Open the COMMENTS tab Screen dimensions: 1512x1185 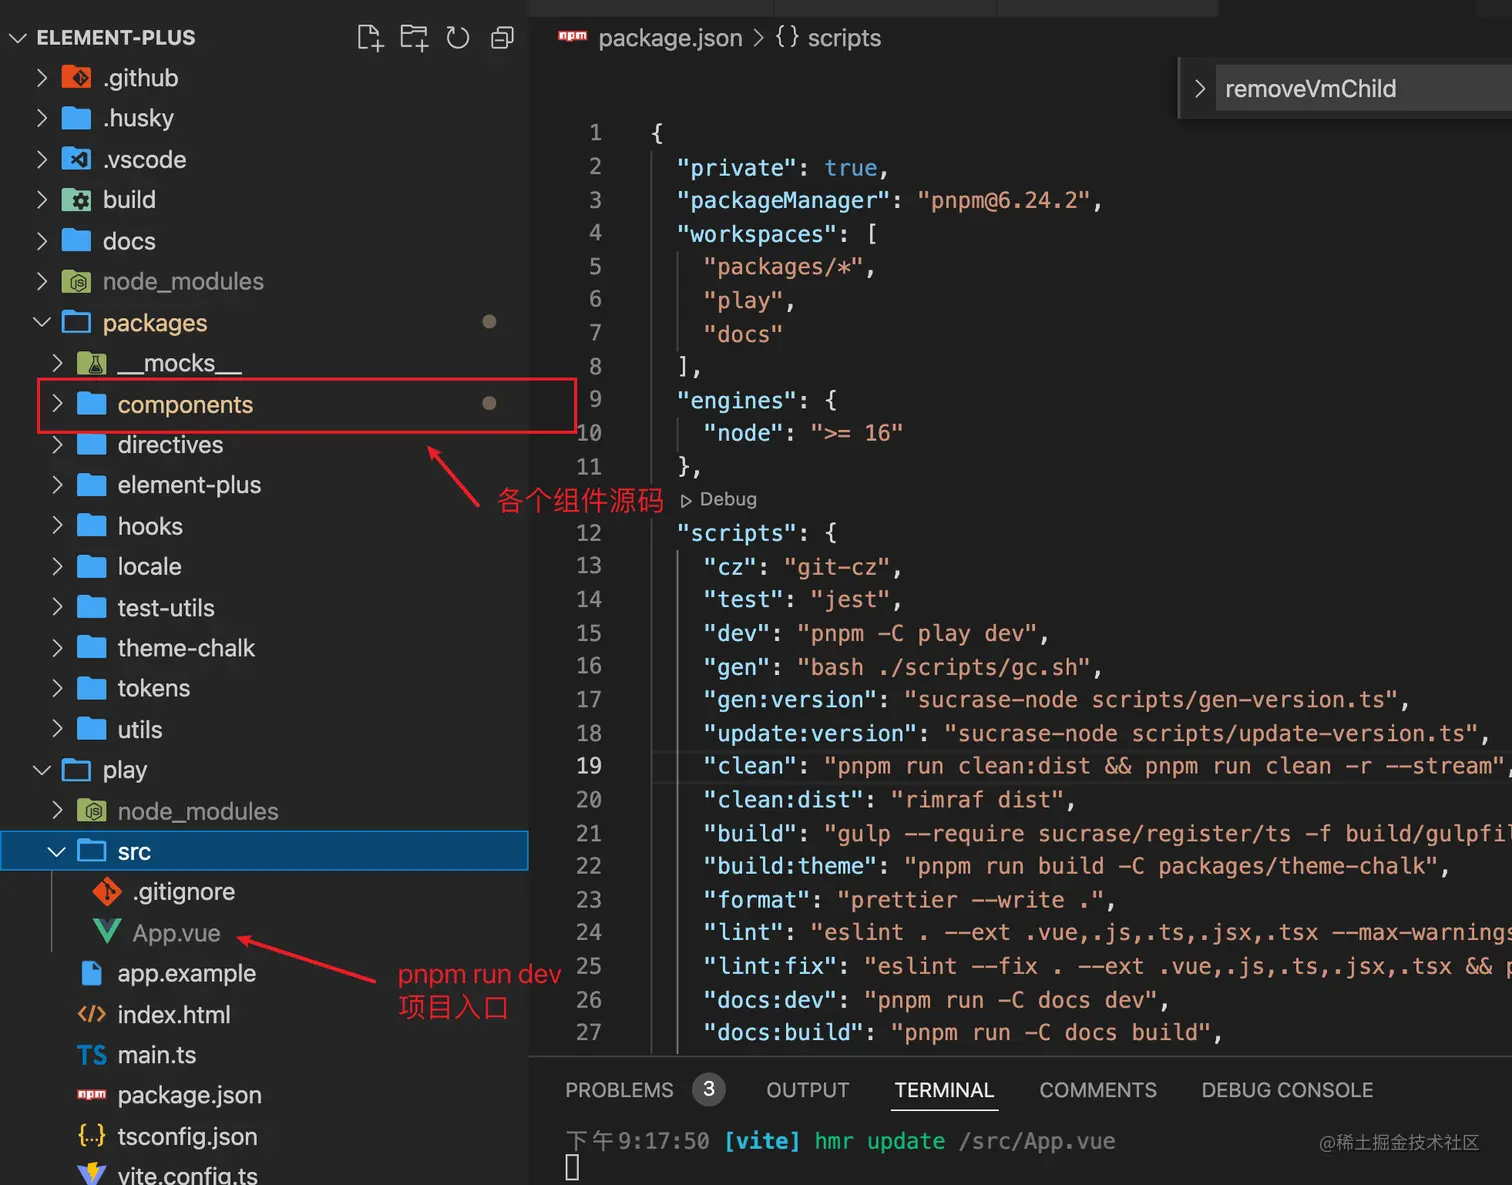coord(1098,1090)
